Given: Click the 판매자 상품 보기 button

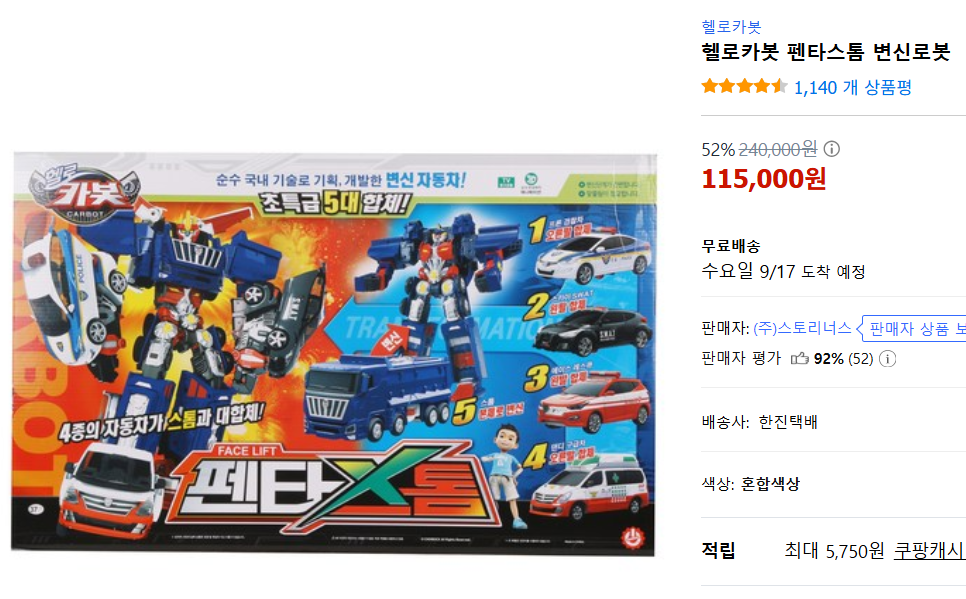Looking at the screenshot, I should [x=915, y=328].
